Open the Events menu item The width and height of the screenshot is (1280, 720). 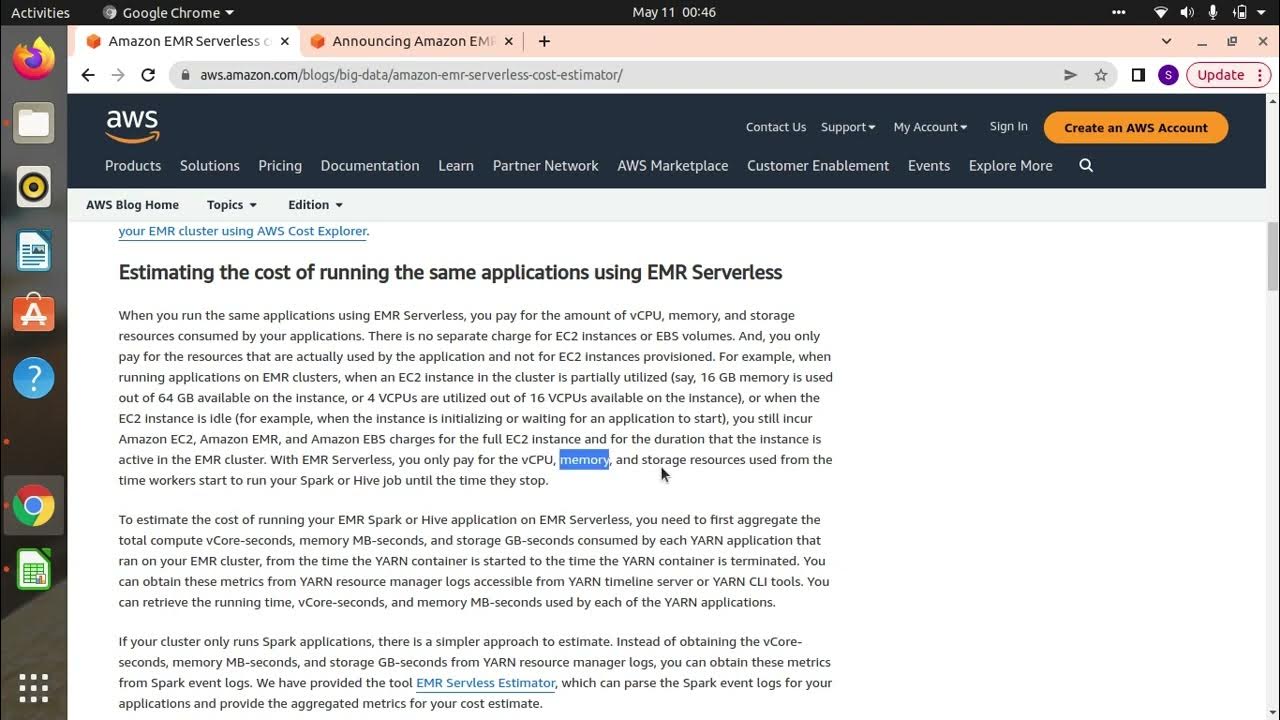[x=929, y=166]
